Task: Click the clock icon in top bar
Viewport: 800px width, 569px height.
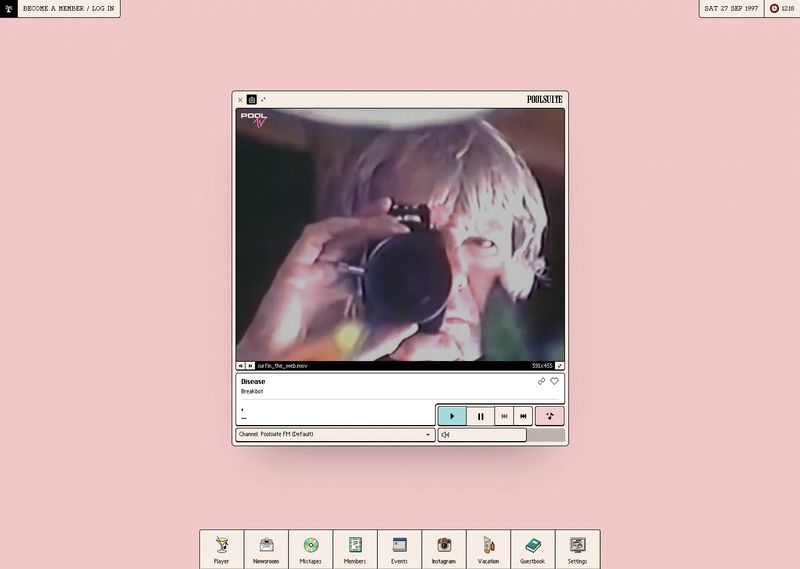Action: point(774,9)
